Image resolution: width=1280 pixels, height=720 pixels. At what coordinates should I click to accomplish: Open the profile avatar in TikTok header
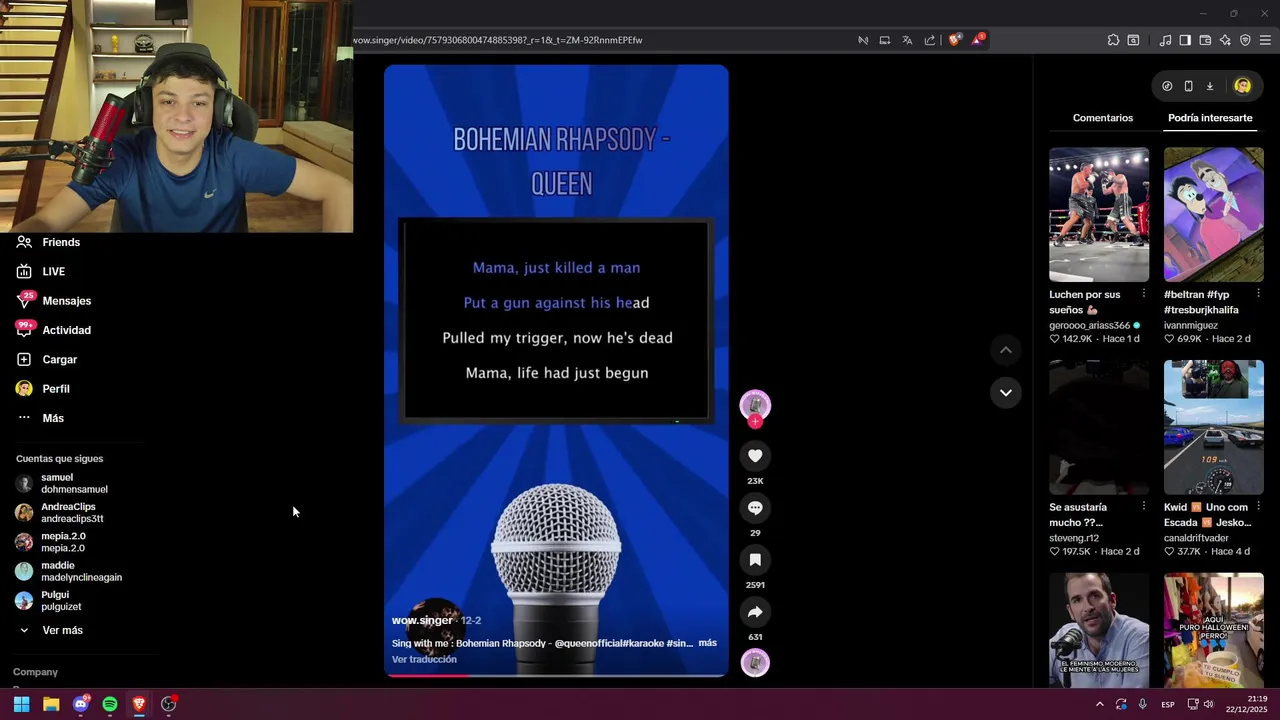1243,86
